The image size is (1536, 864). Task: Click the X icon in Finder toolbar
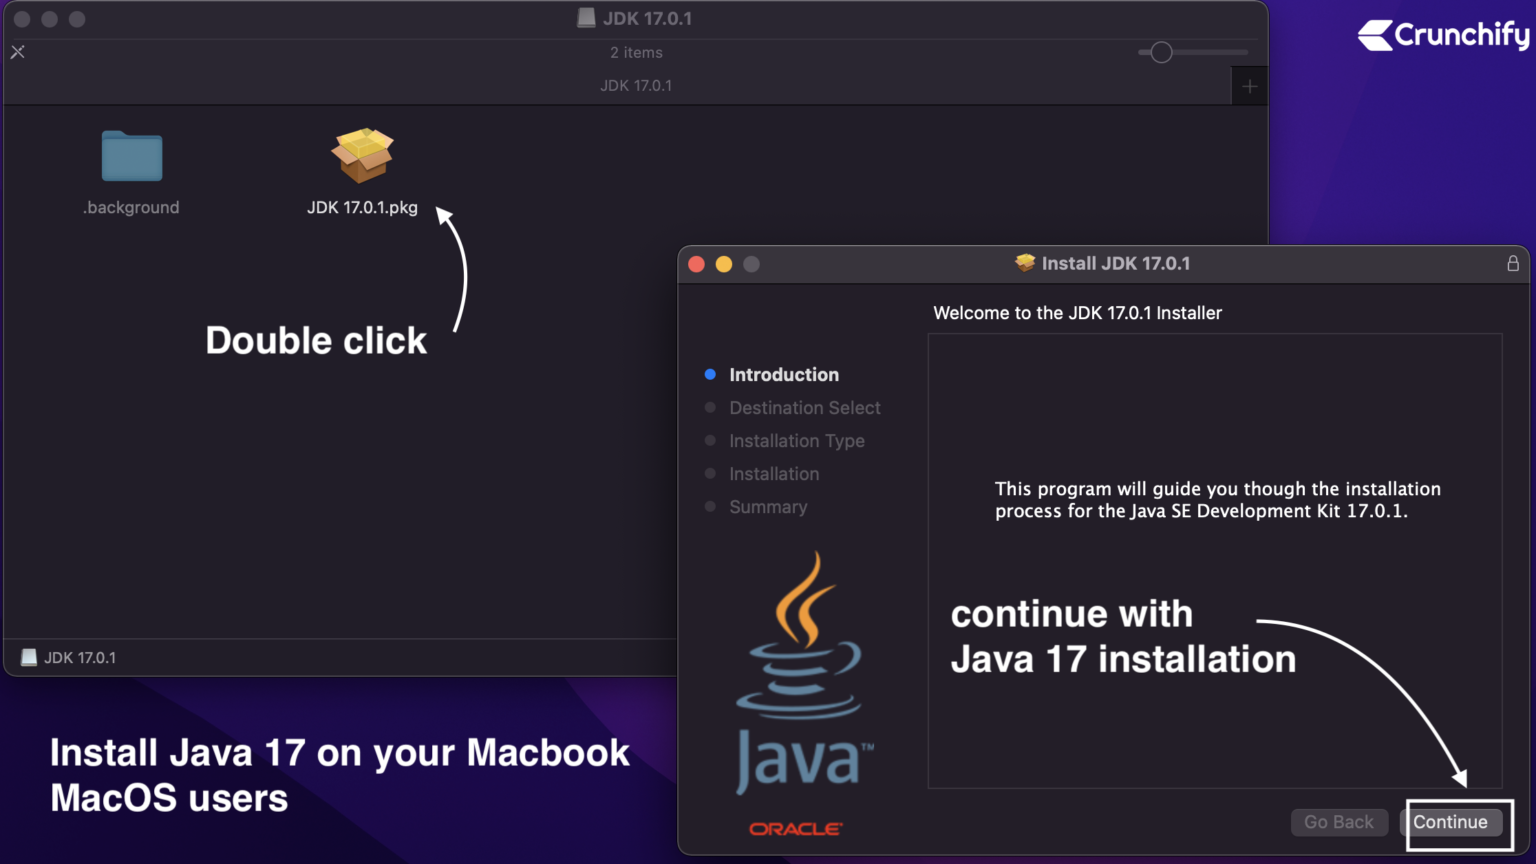pyautogui.click(x=18, y=52)
